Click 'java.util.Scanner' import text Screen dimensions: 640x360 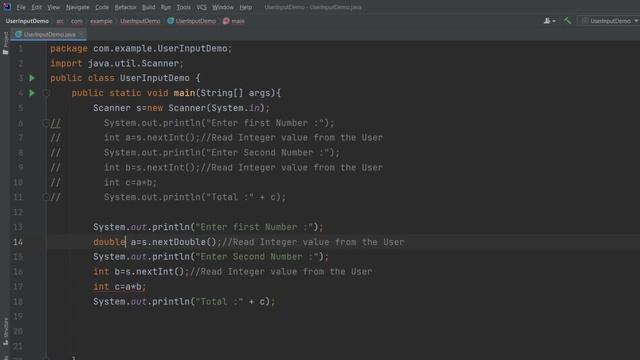click(133, 63)
